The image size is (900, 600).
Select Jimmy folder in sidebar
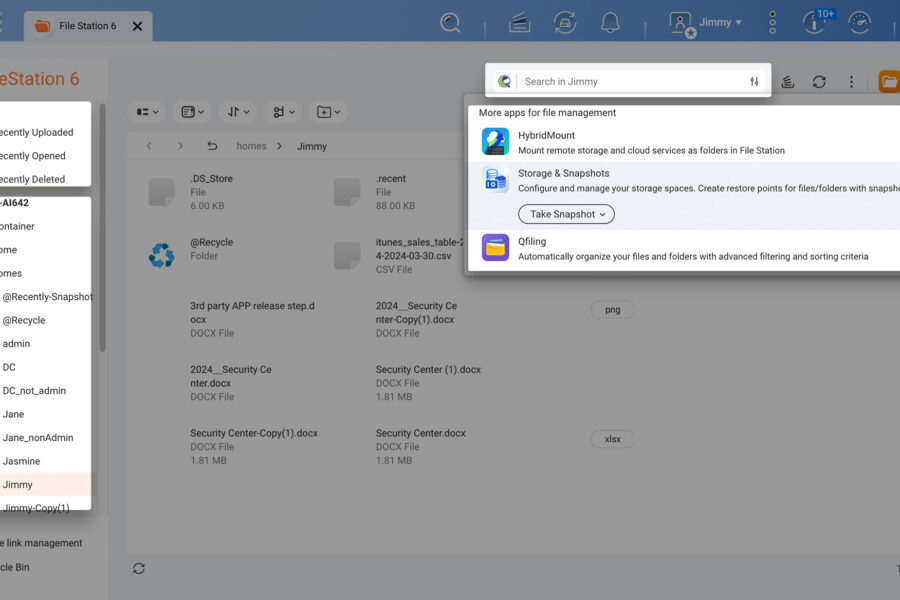(45, 485)
